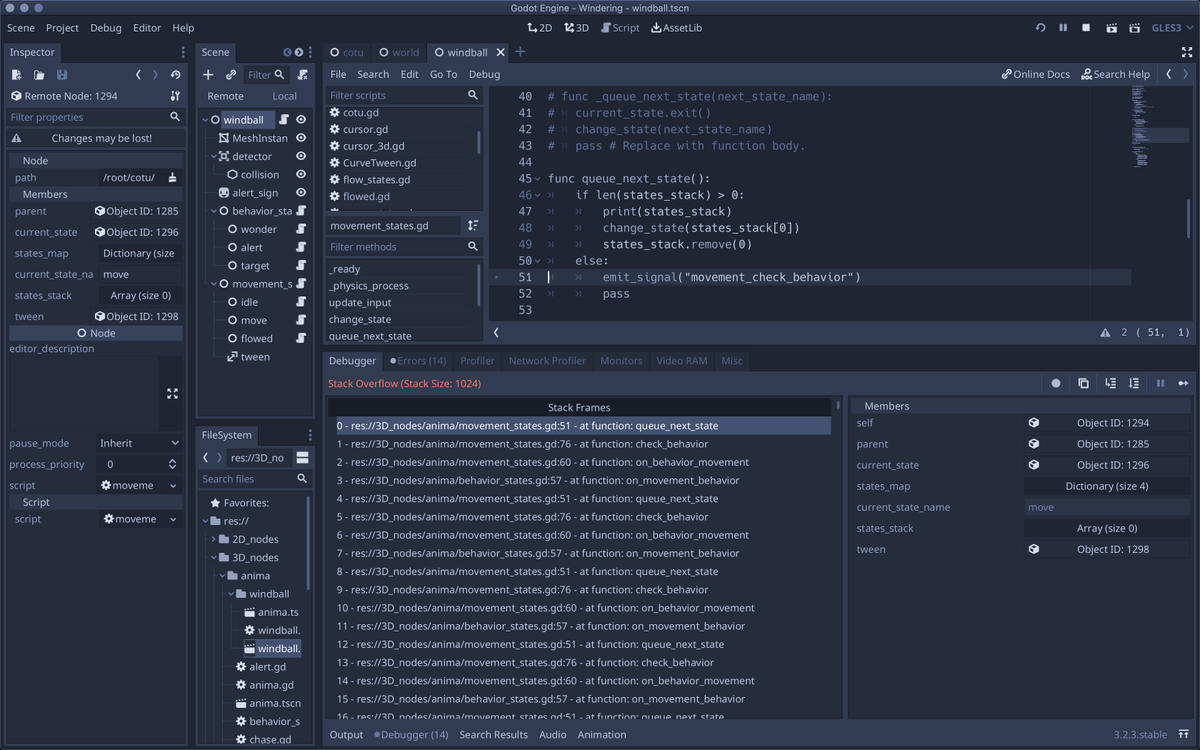Toggle alphabetical sorting of methods list
1200x750 pixels.
(x=473, y=226)
